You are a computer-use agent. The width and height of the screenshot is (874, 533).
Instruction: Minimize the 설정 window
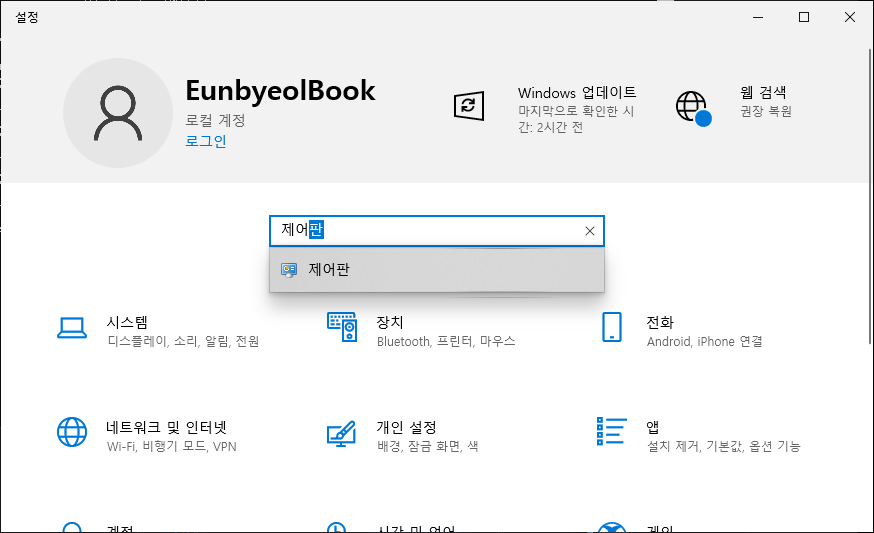pyautogui.click(x=758, y=17)
